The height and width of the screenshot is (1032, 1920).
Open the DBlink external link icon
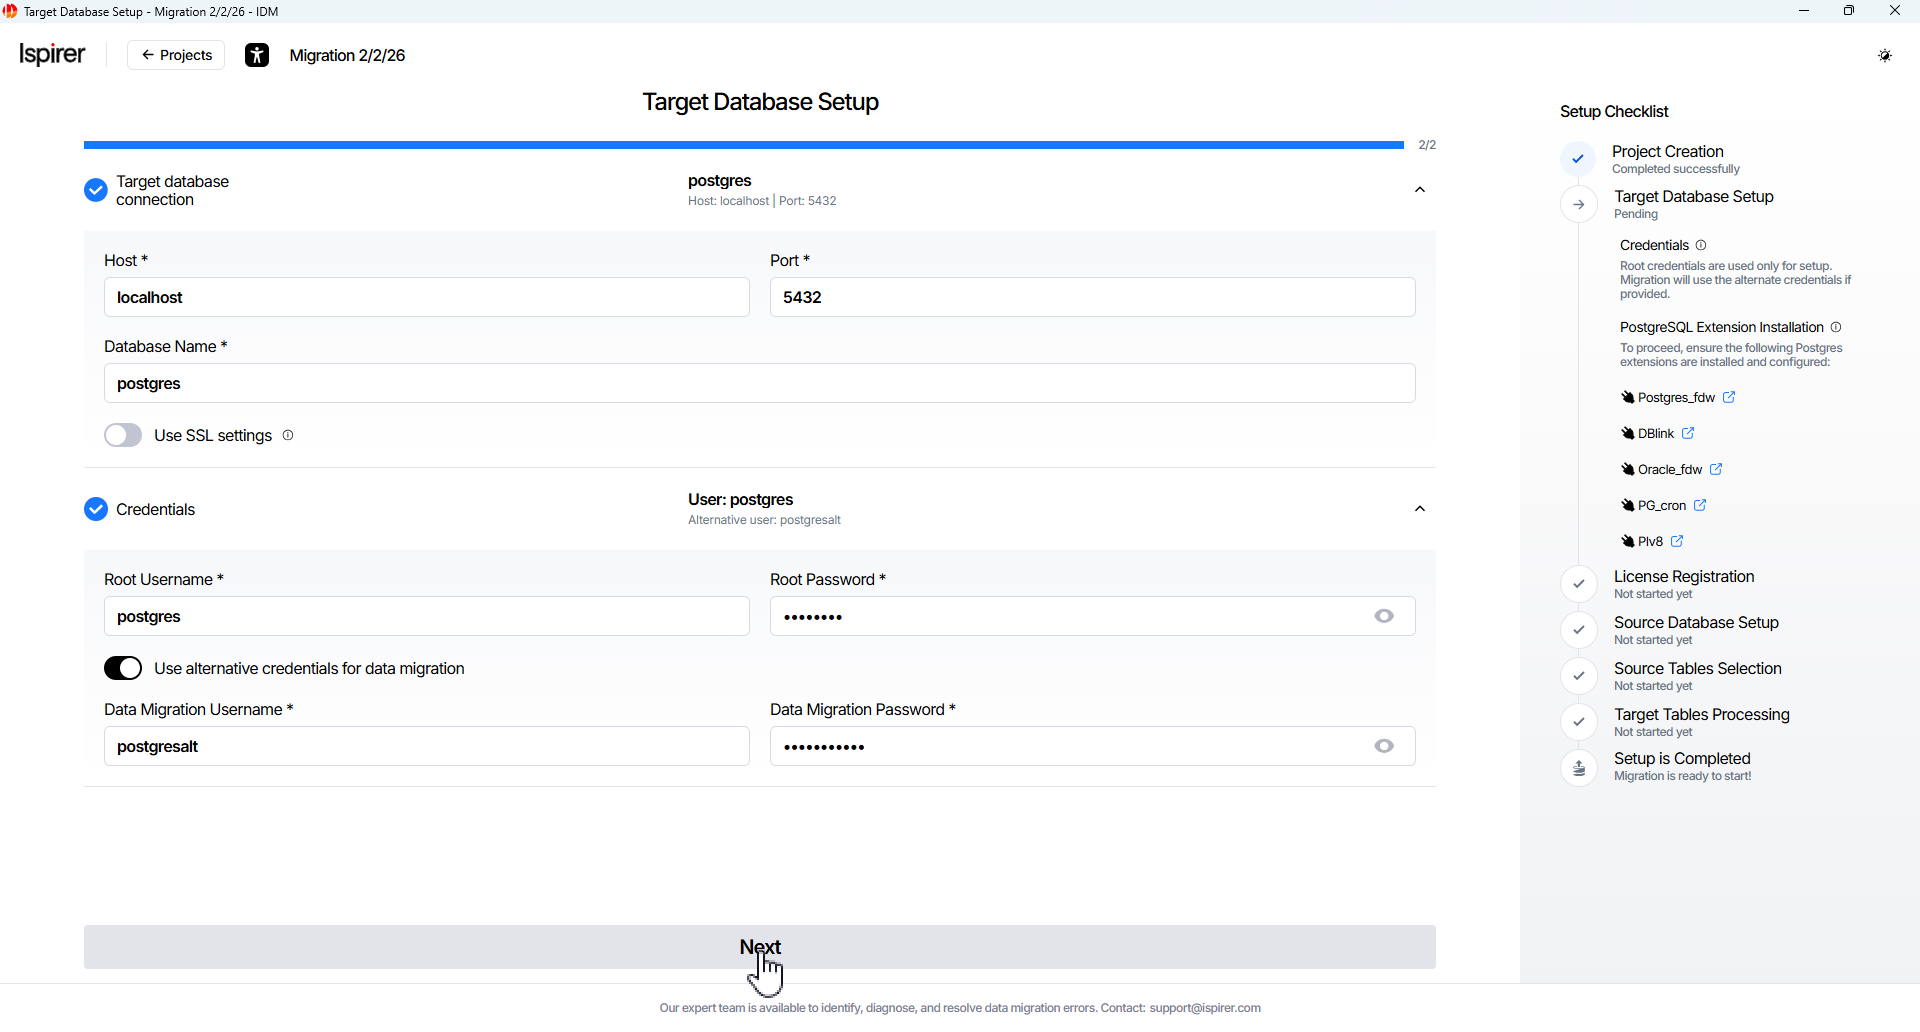point(1688,433)
